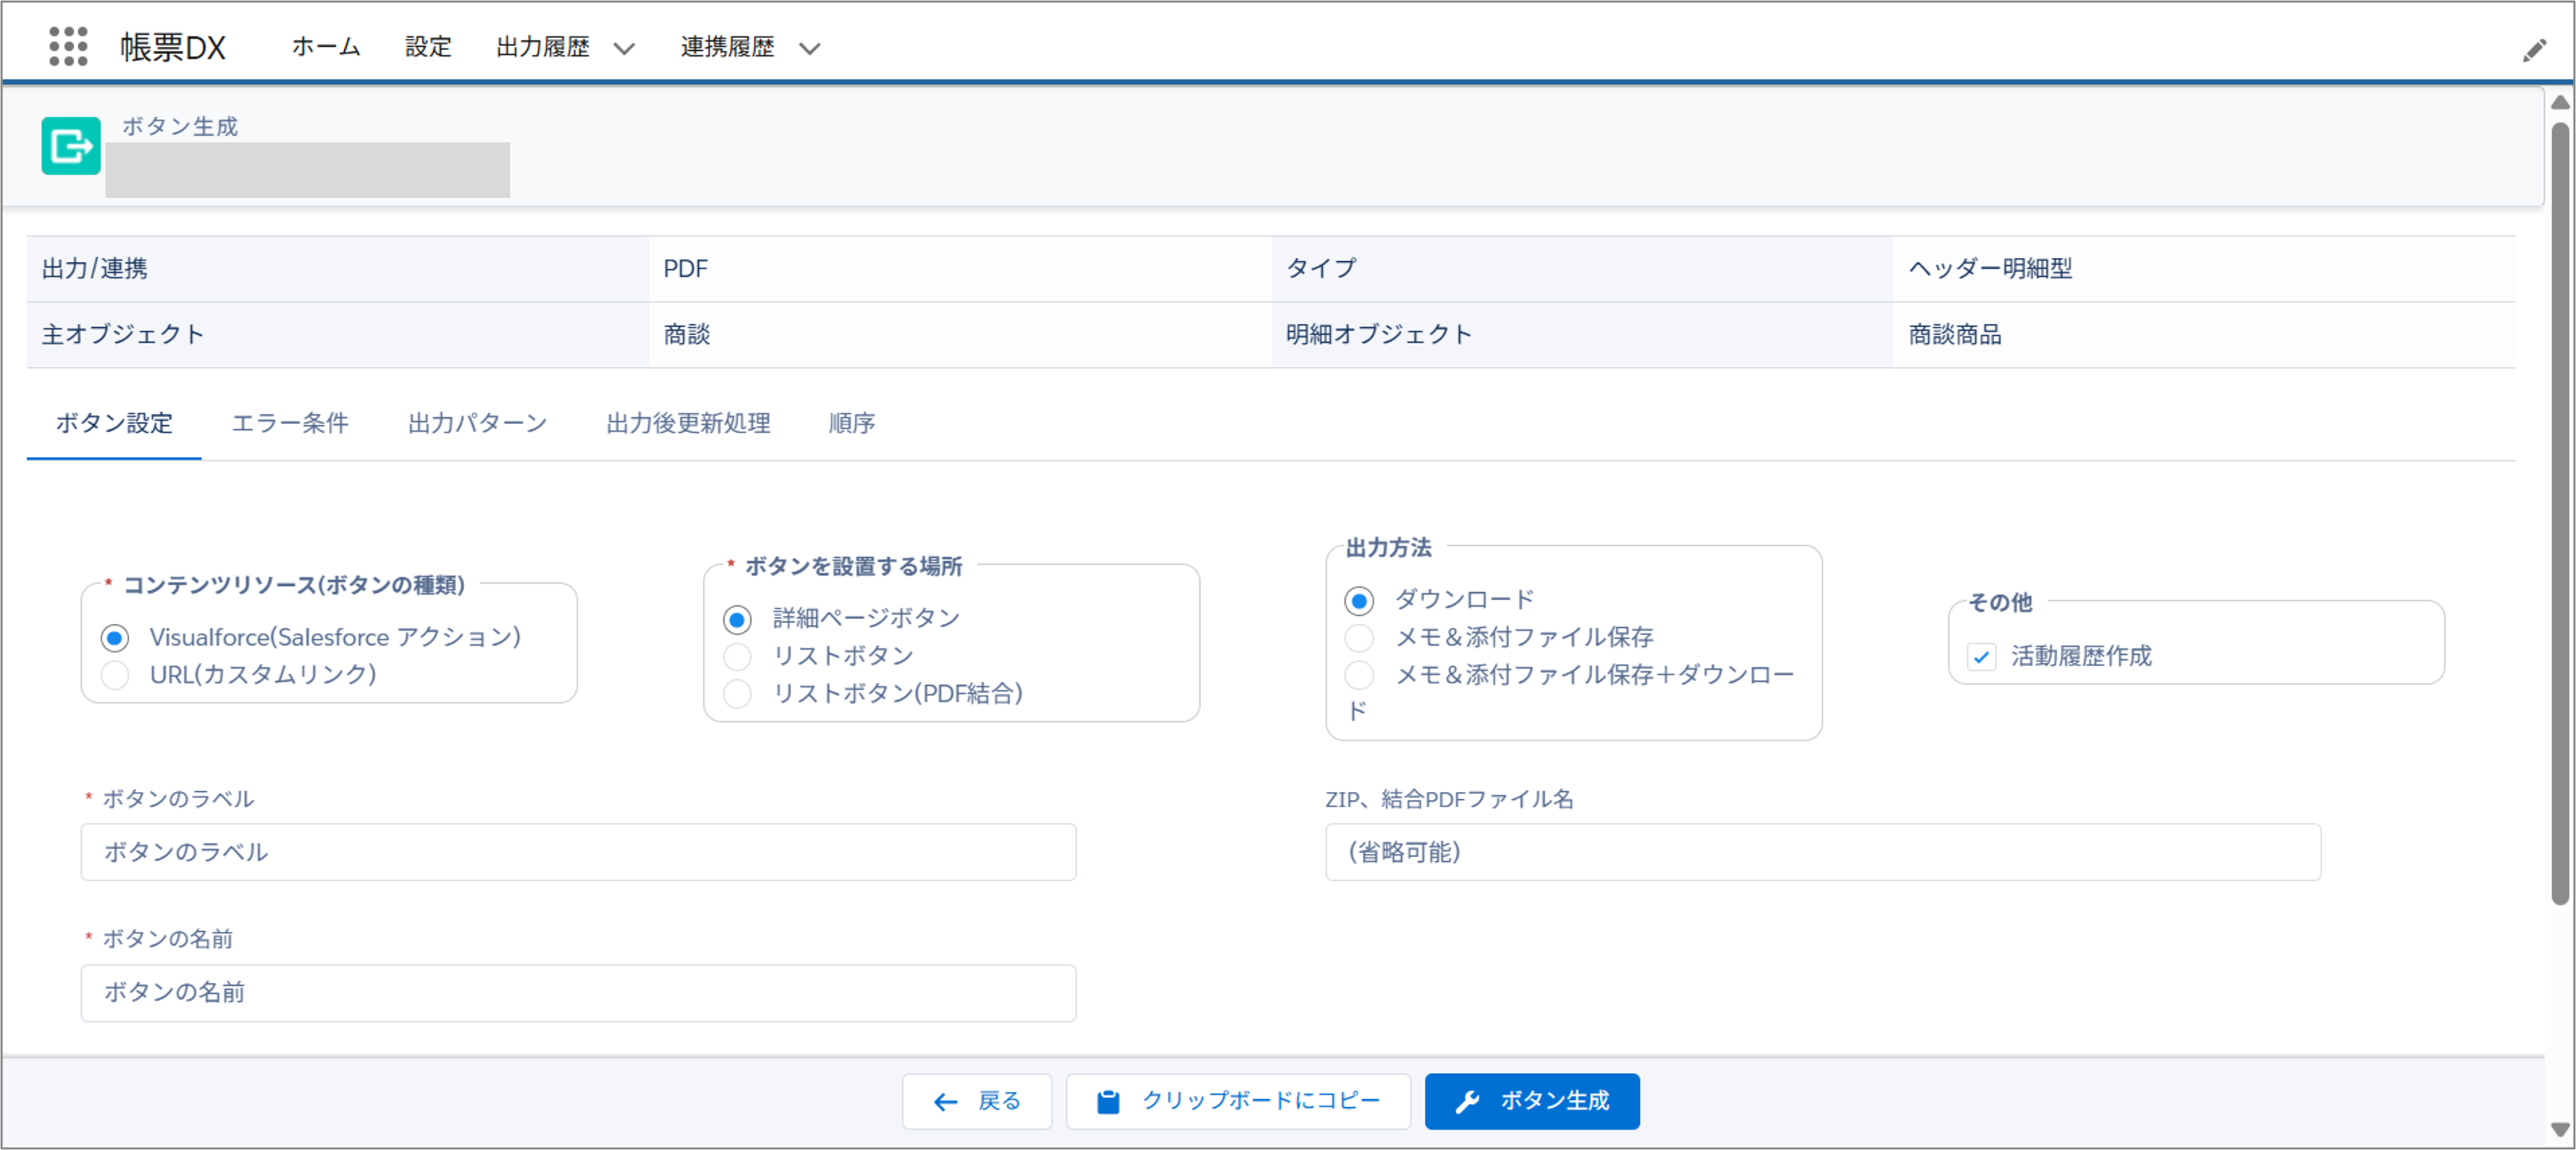This screenshot has height=1150, width=2576.
Task: View the 順序 tab
Action: [851, 423]
